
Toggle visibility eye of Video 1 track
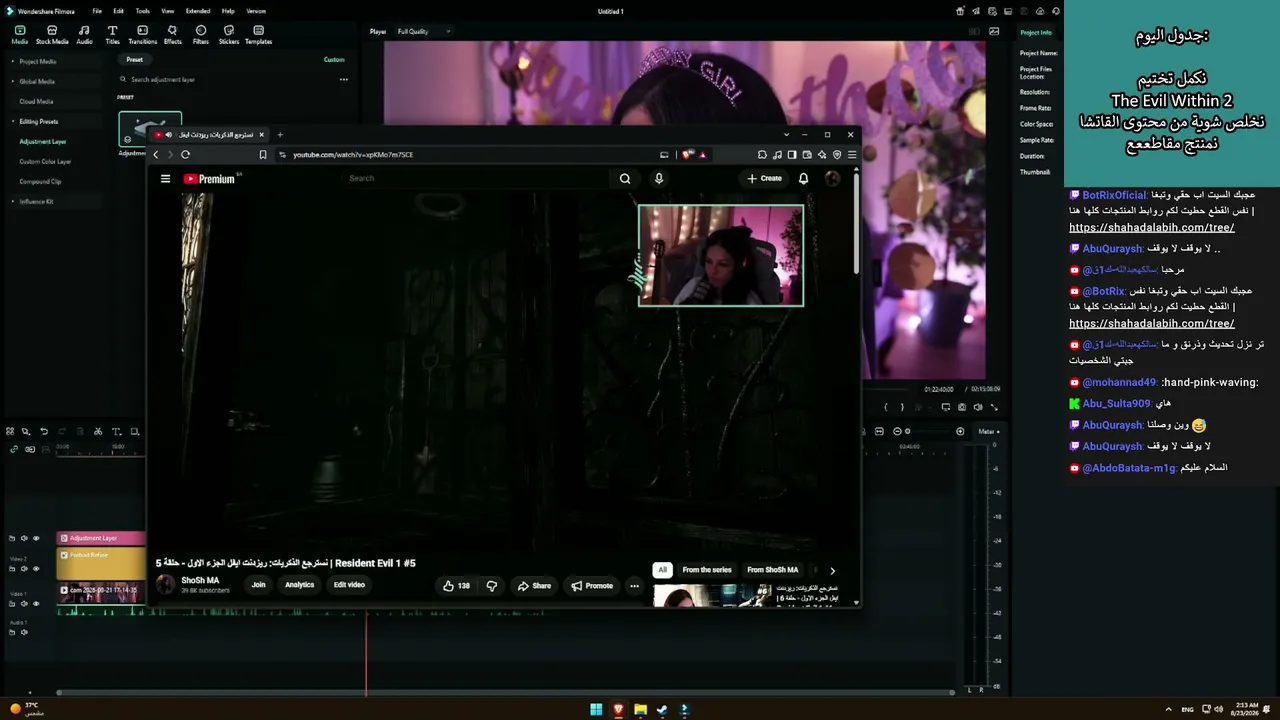pos(36,603)
